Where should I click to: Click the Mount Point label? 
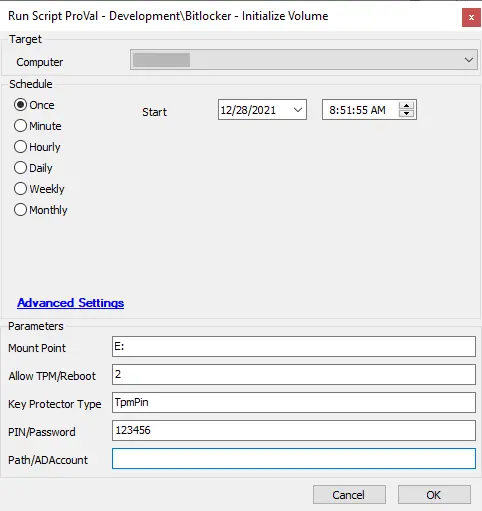click(x=37, y=348)
